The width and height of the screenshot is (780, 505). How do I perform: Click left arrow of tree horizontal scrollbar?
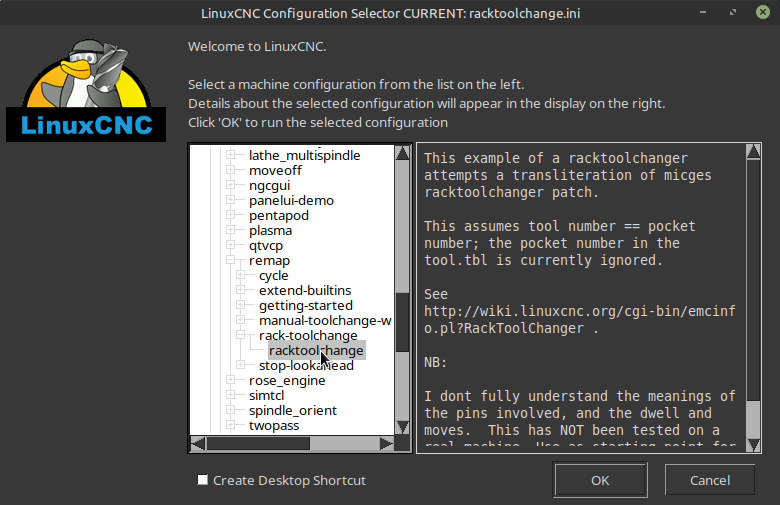tap(198, 443)
